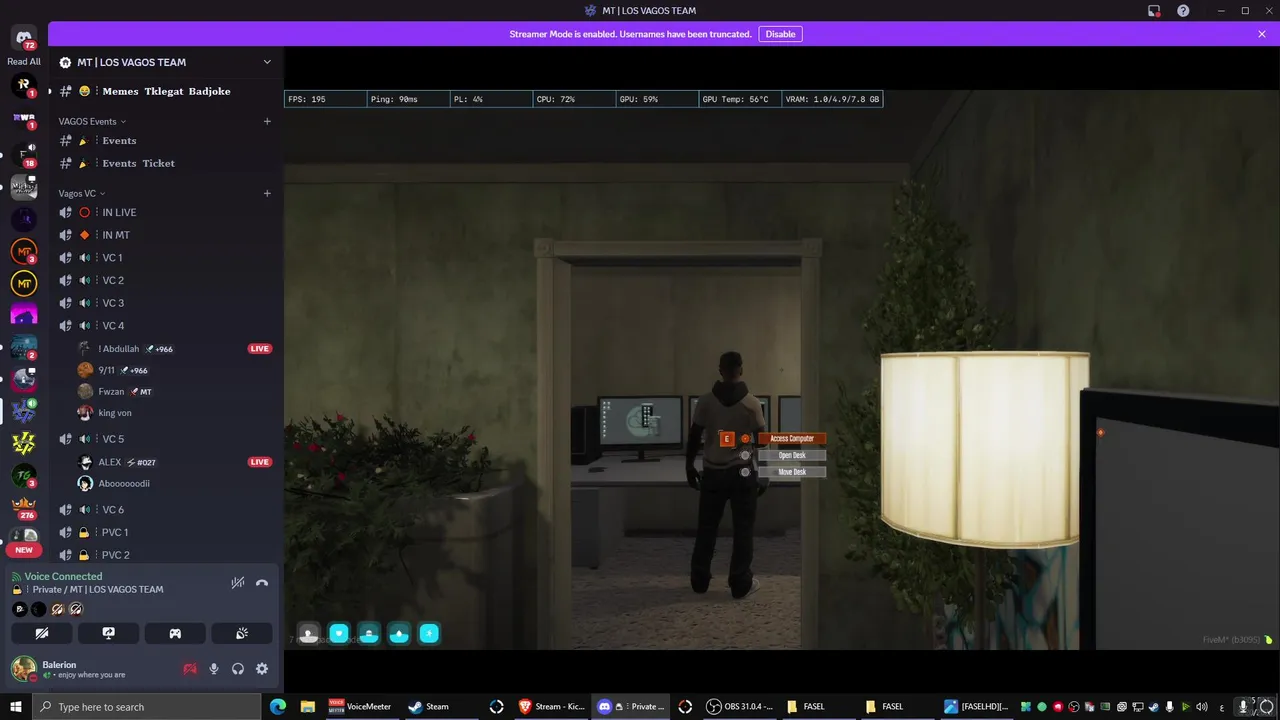Open the crown server icon with 276 badge
This screenshot has width=1280, height=720.
[24, 508]
